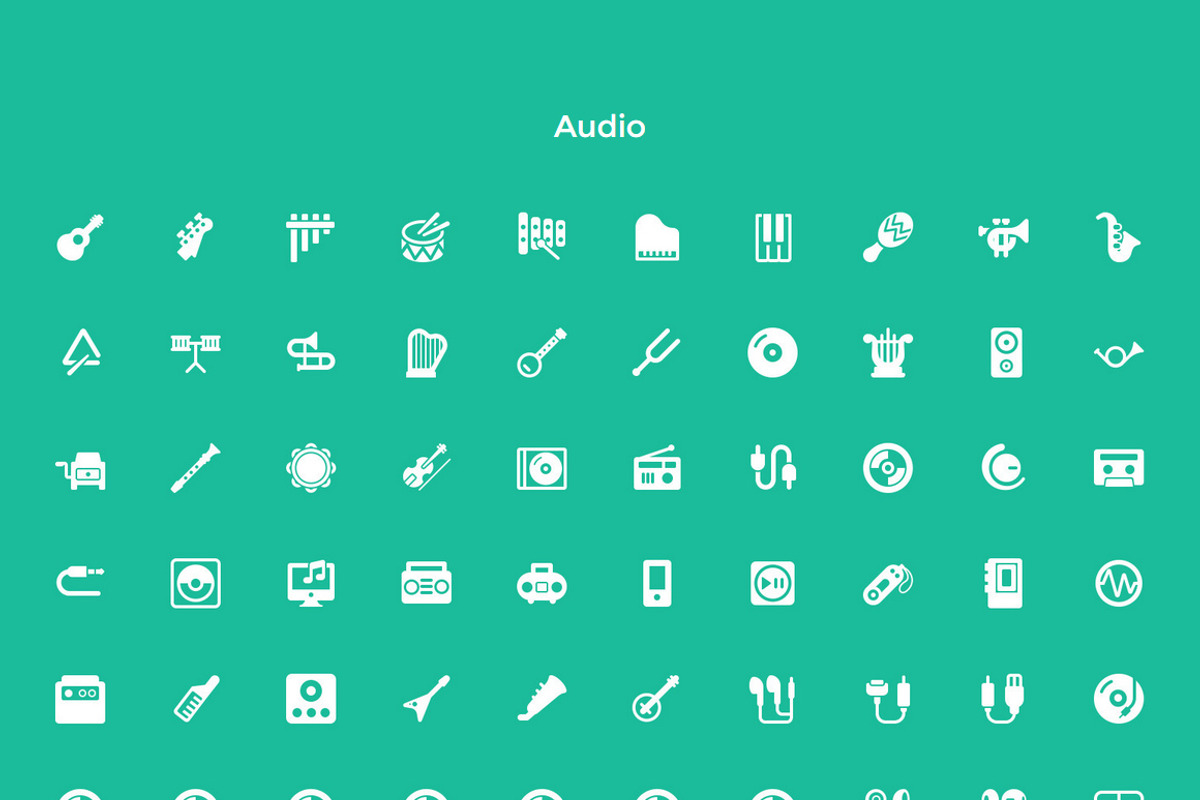
Task: Select the trumpet icon
Action: point(1003,237)
